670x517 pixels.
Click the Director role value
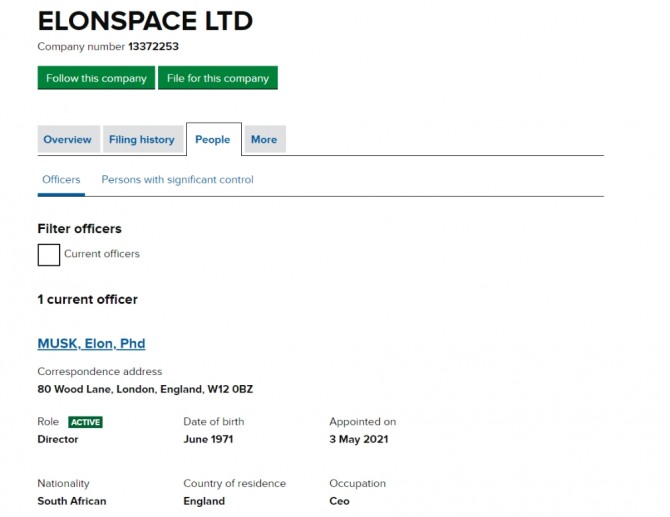pyautogui.click(x=58, y=439)
